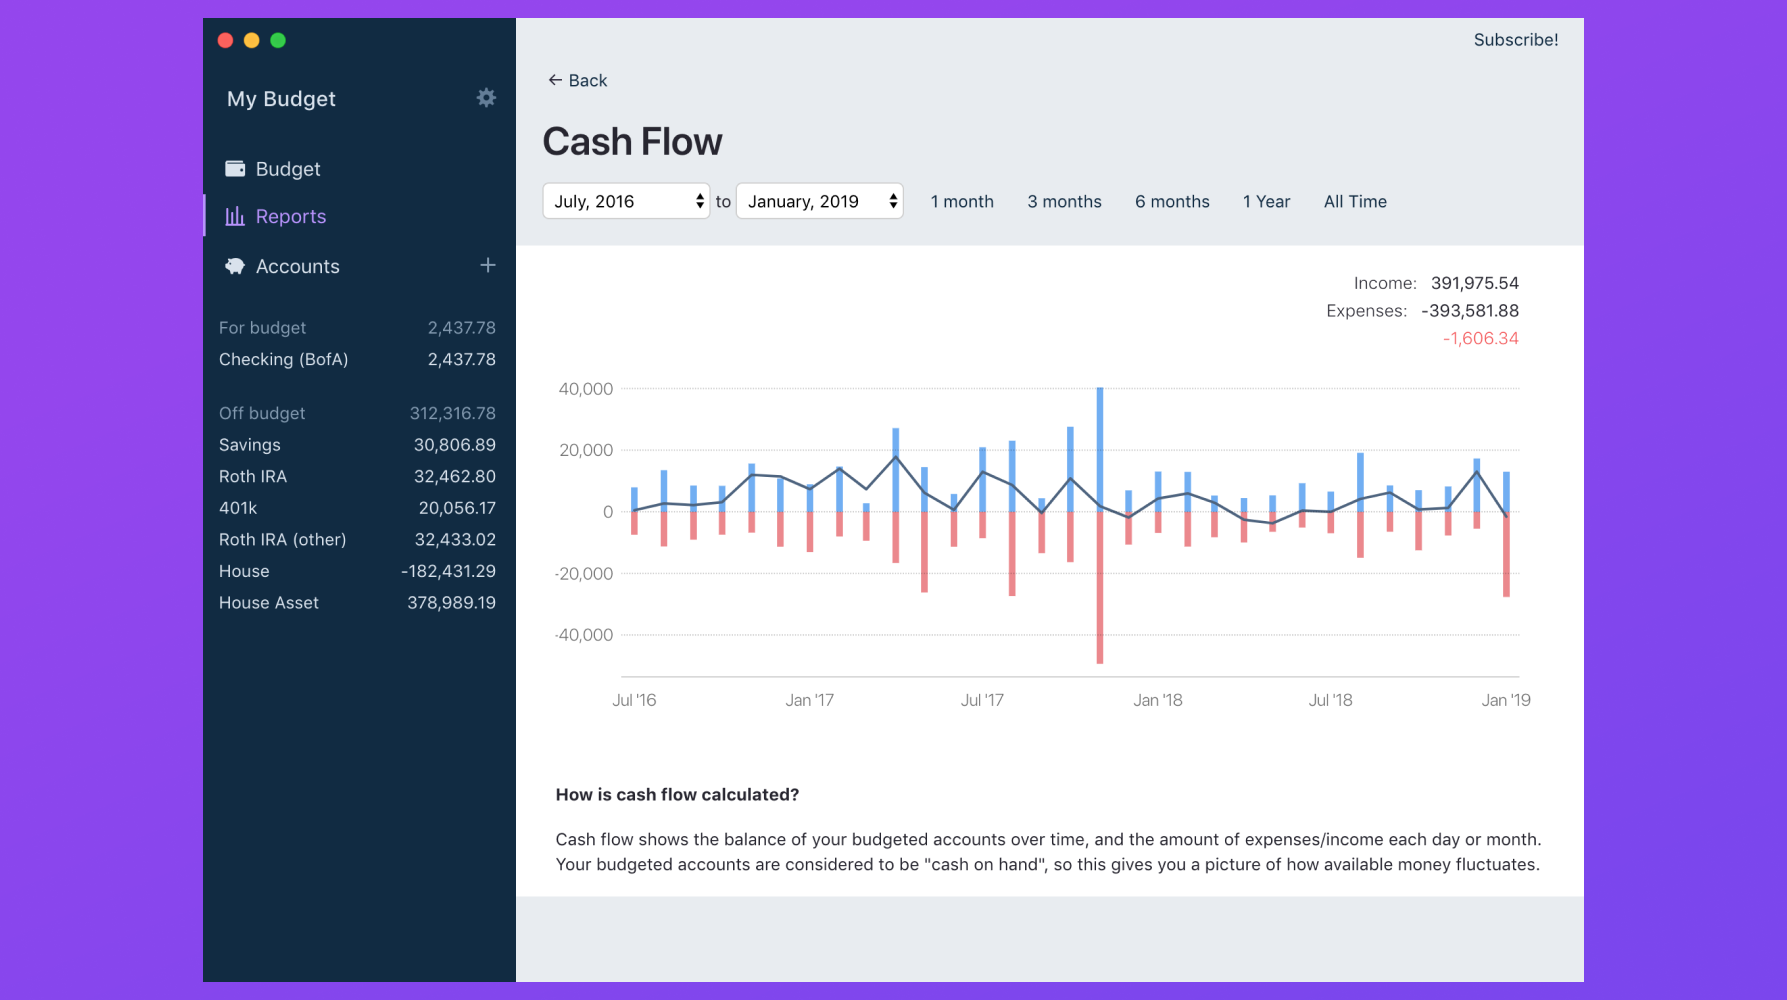The width and height of the screenshot is (1787, 1000).
Task: Select the 6 months range
Action: pos(1172,201)
